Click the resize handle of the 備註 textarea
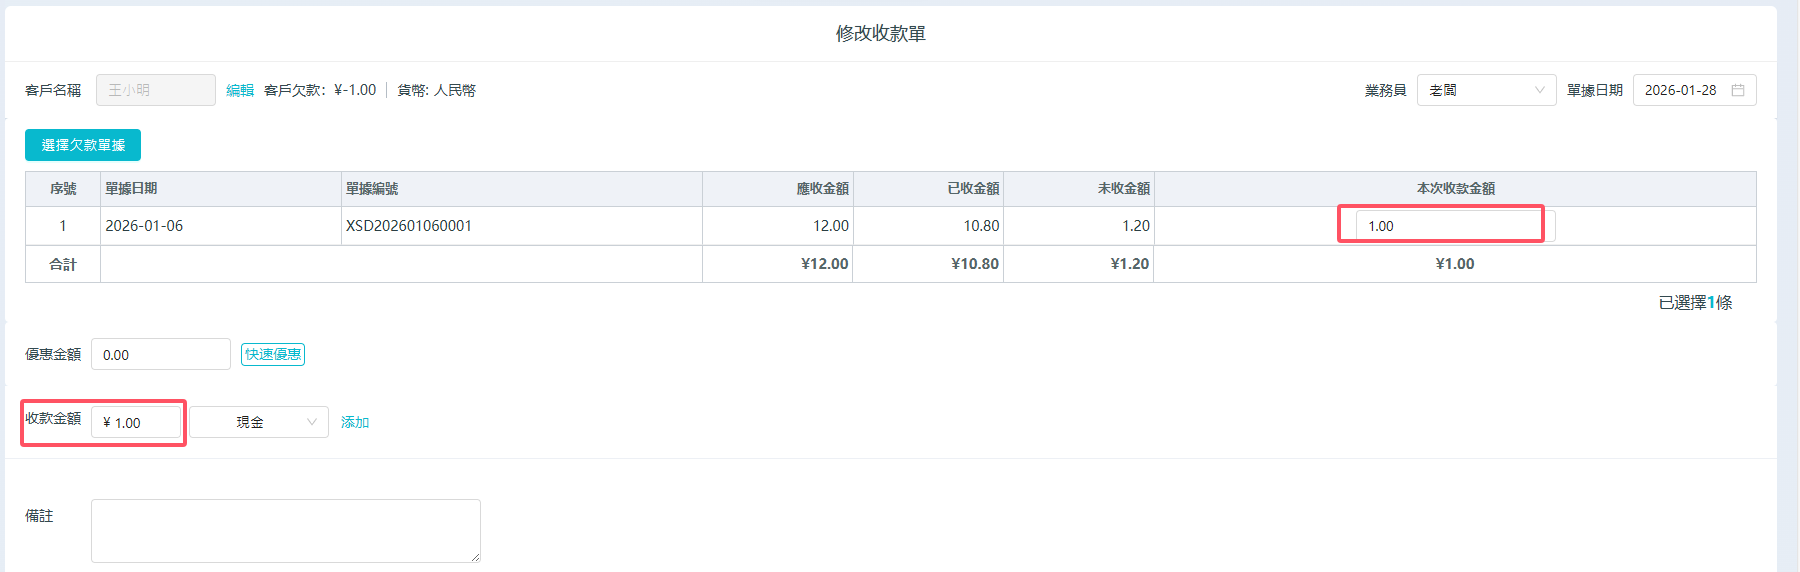 [475, 557]
